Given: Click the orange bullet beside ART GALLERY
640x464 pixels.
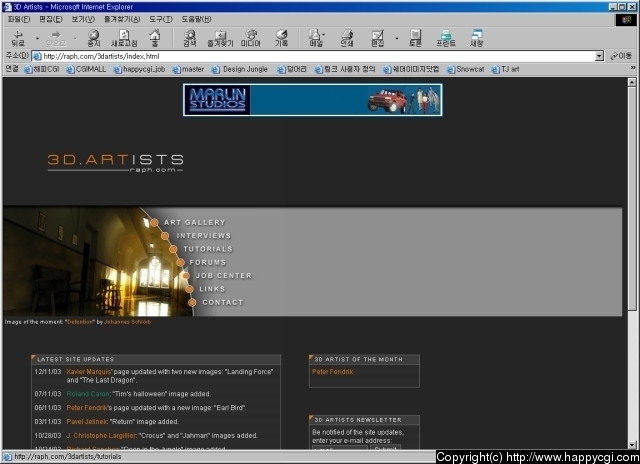Looking at the screenshot, I should (154, 222).
